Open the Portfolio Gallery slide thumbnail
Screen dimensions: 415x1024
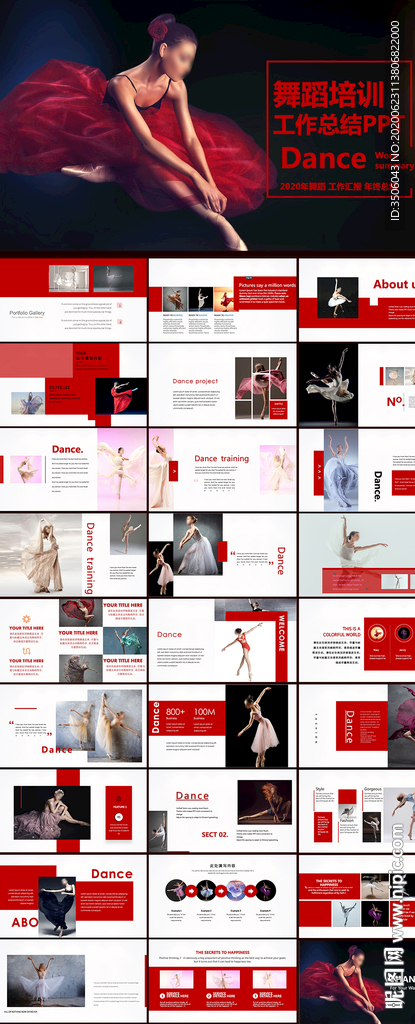[73, 299]
